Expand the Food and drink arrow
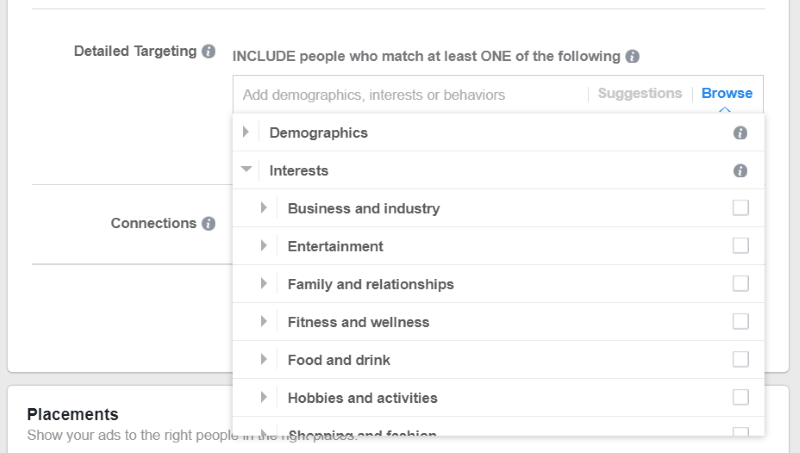 coord(263,359)
